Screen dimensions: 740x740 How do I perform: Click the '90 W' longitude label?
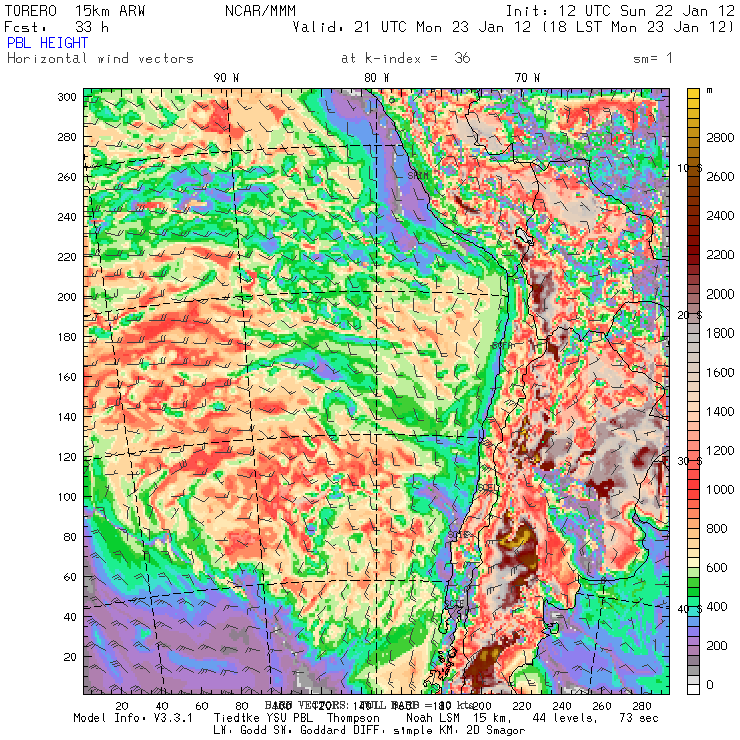[x=226, y=78]
